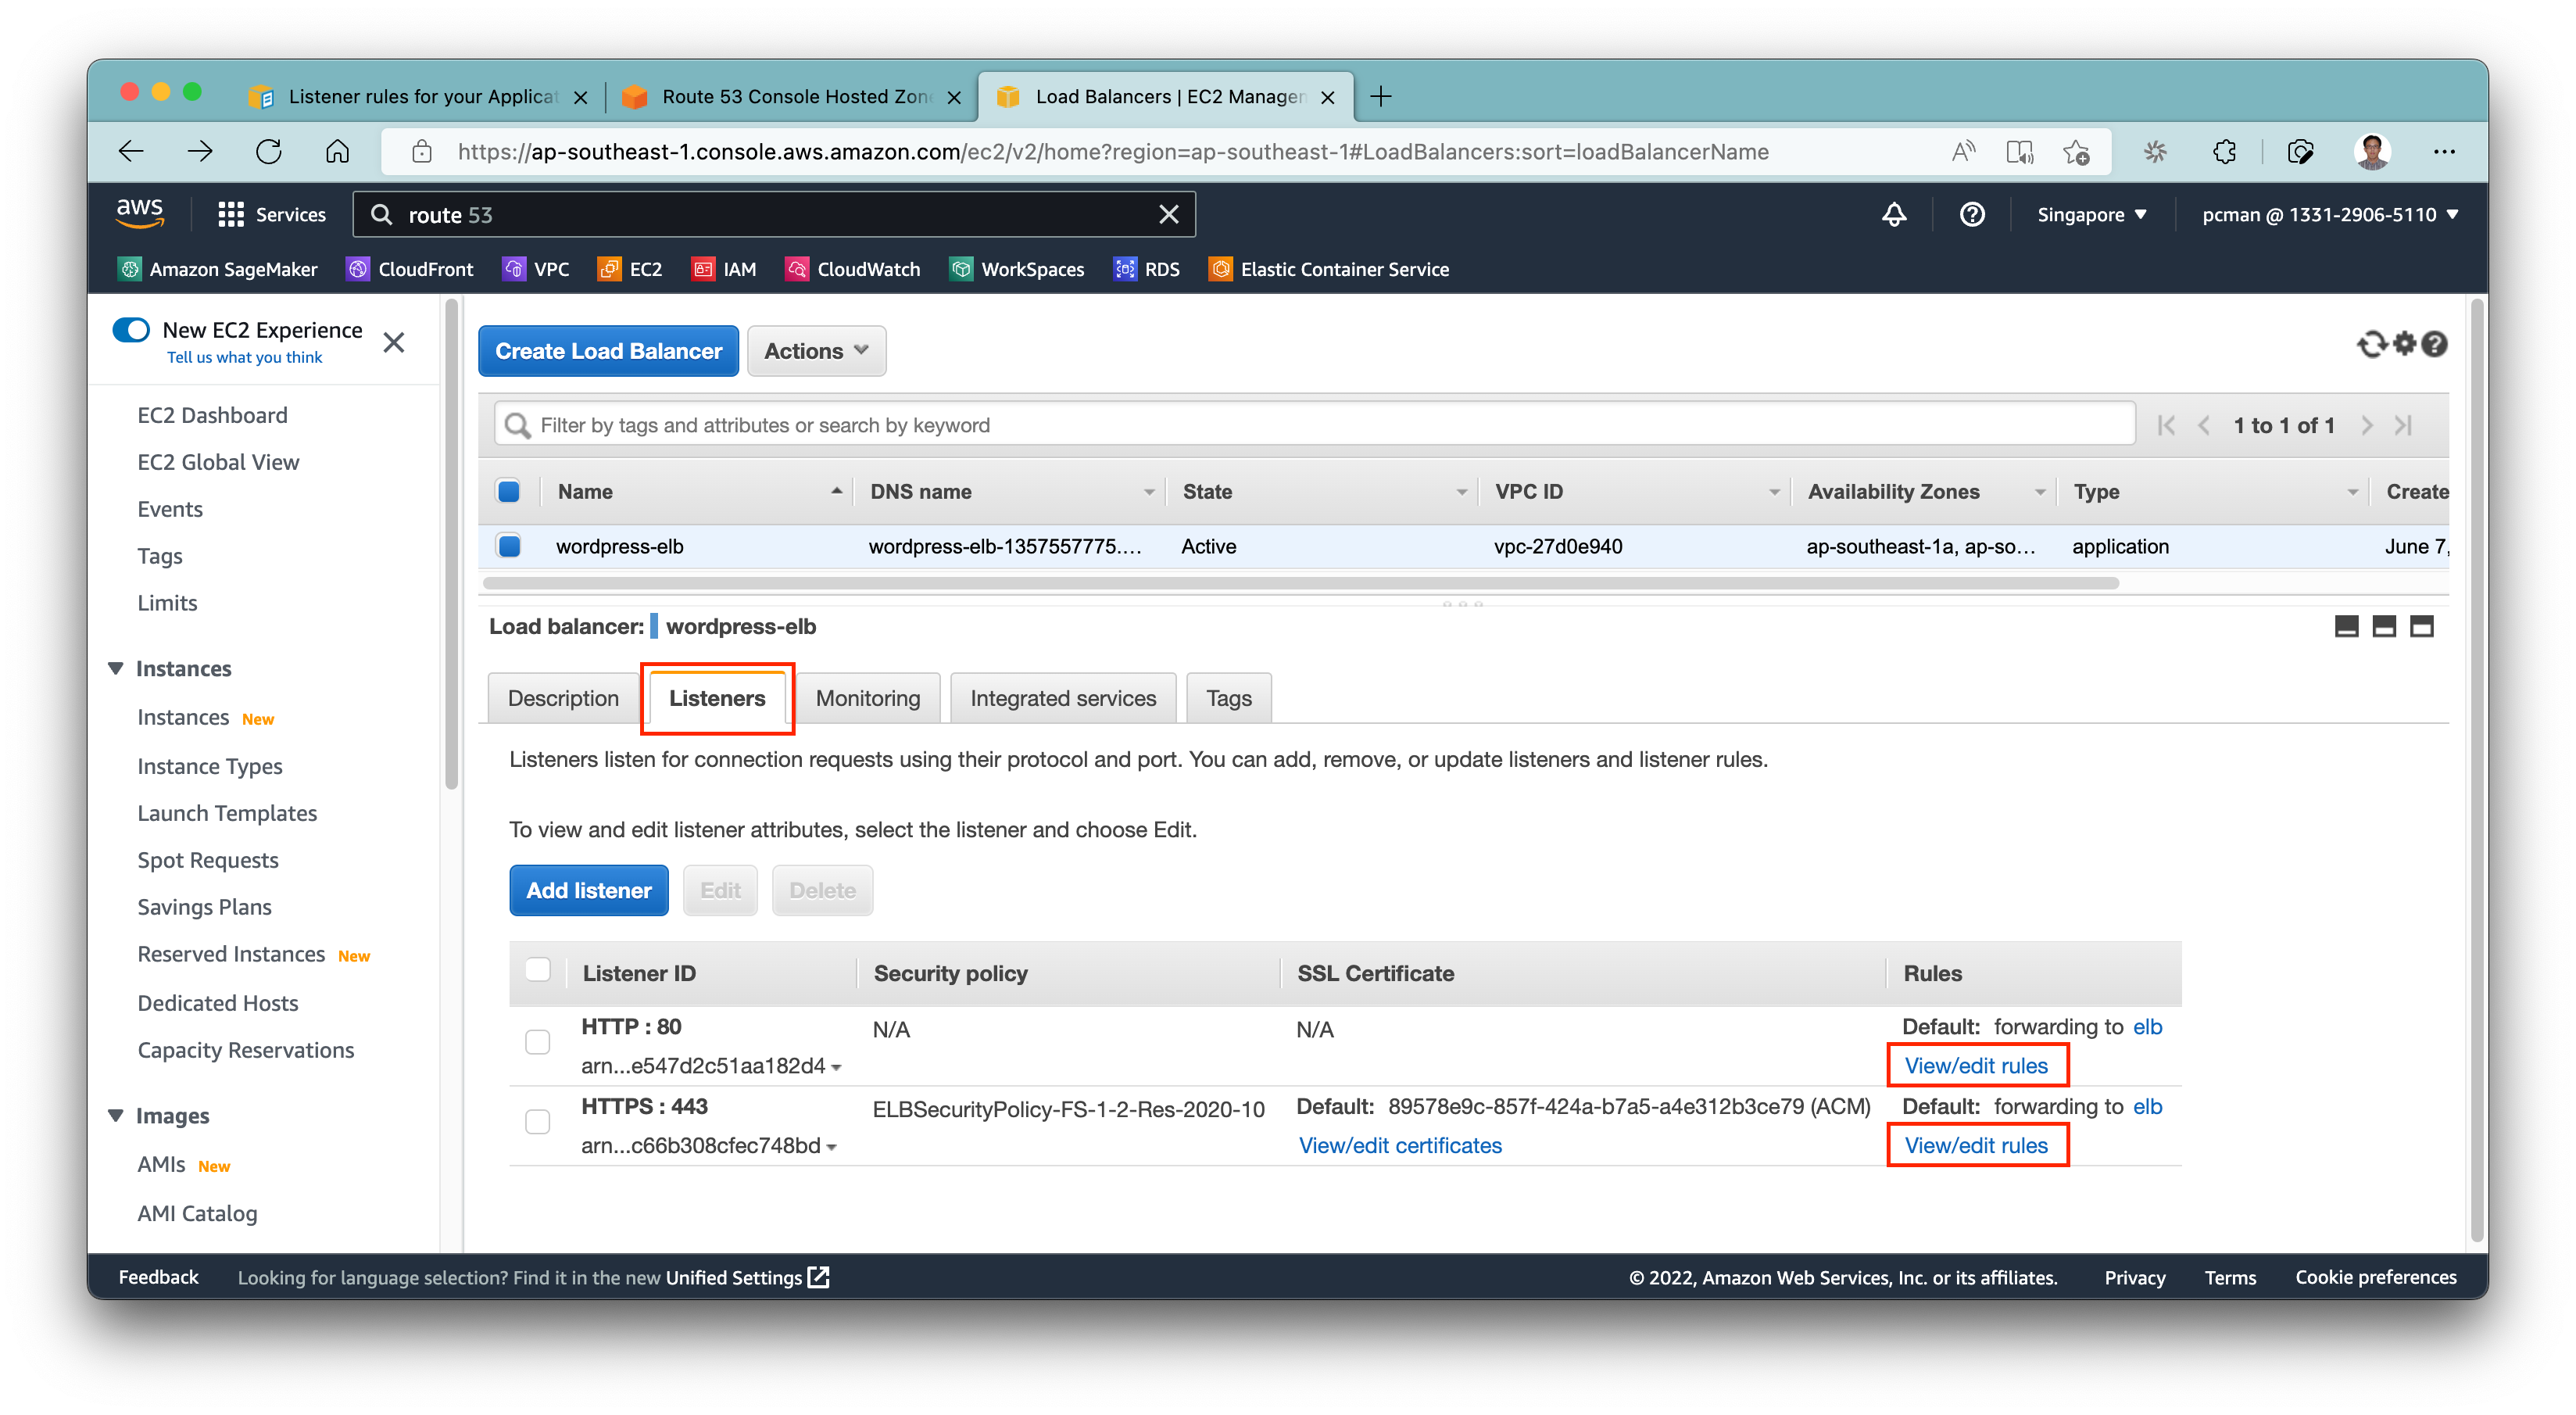The image size is (2576, 1415).
Task: Check the HTTP : 80 listener checkbox
Action: point(538,1042)
